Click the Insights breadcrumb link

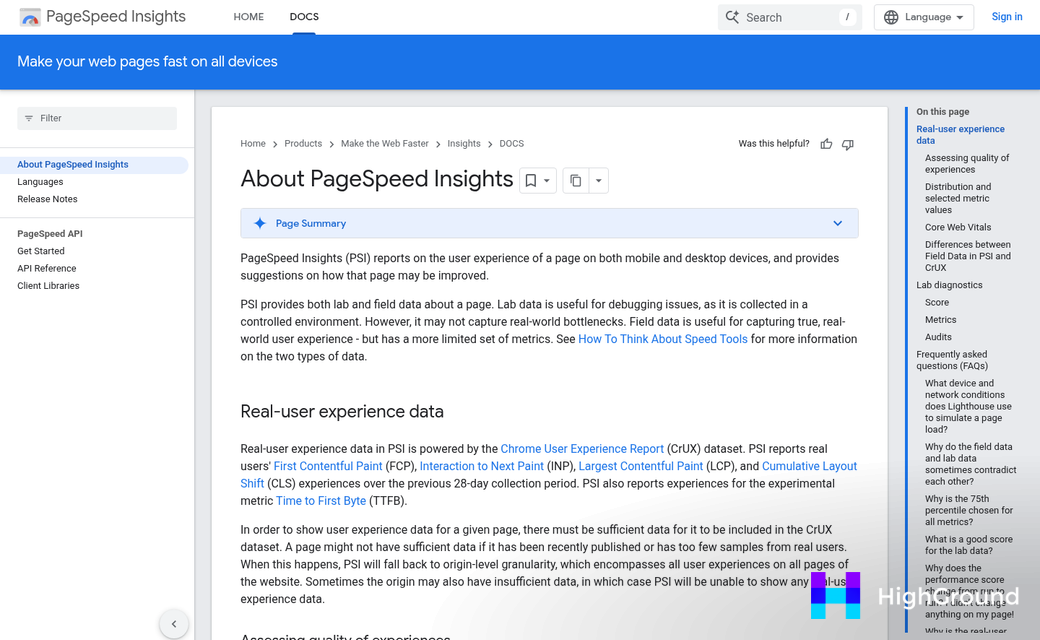coord(463,144)
